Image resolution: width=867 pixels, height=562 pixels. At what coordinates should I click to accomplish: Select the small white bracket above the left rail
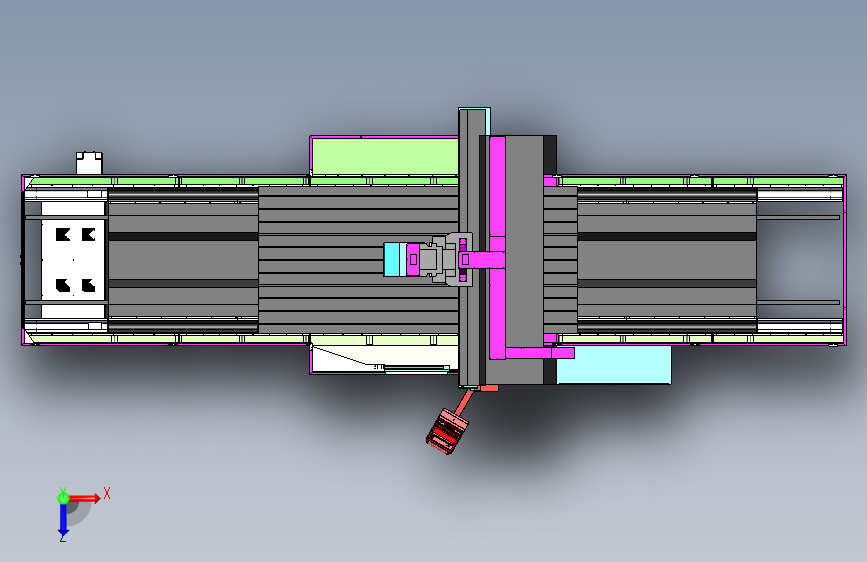point(89,163)
